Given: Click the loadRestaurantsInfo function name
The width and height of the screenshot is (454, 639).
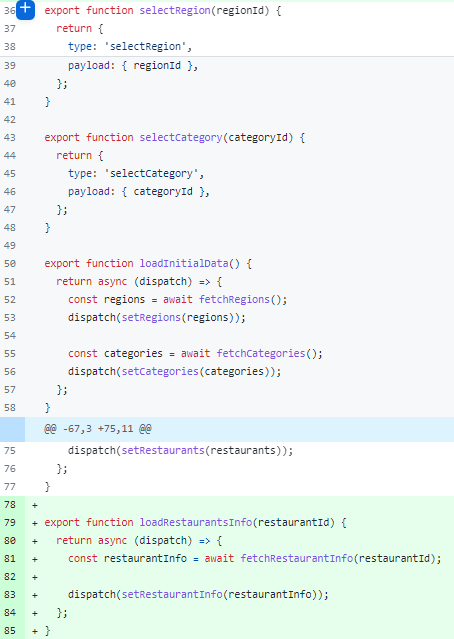Looking at the screenshot, I should click(196, 522).
